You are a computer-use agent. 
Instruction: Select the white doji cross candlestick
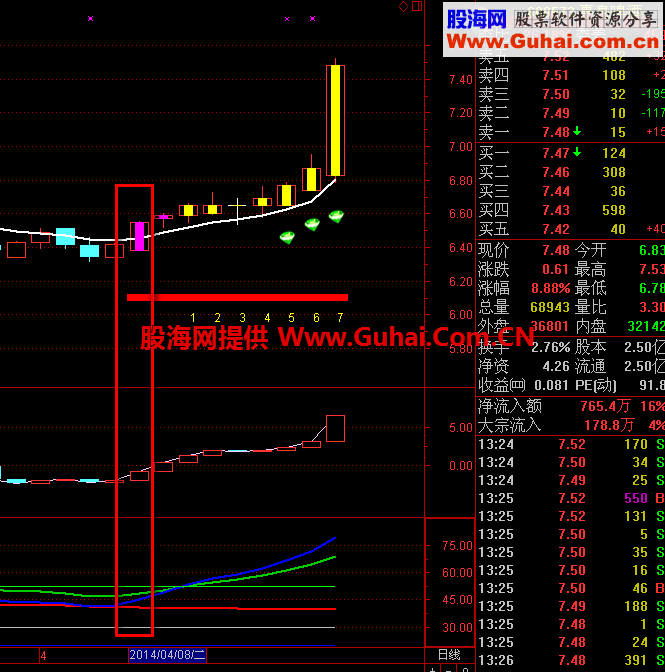[x=237, y=208]
